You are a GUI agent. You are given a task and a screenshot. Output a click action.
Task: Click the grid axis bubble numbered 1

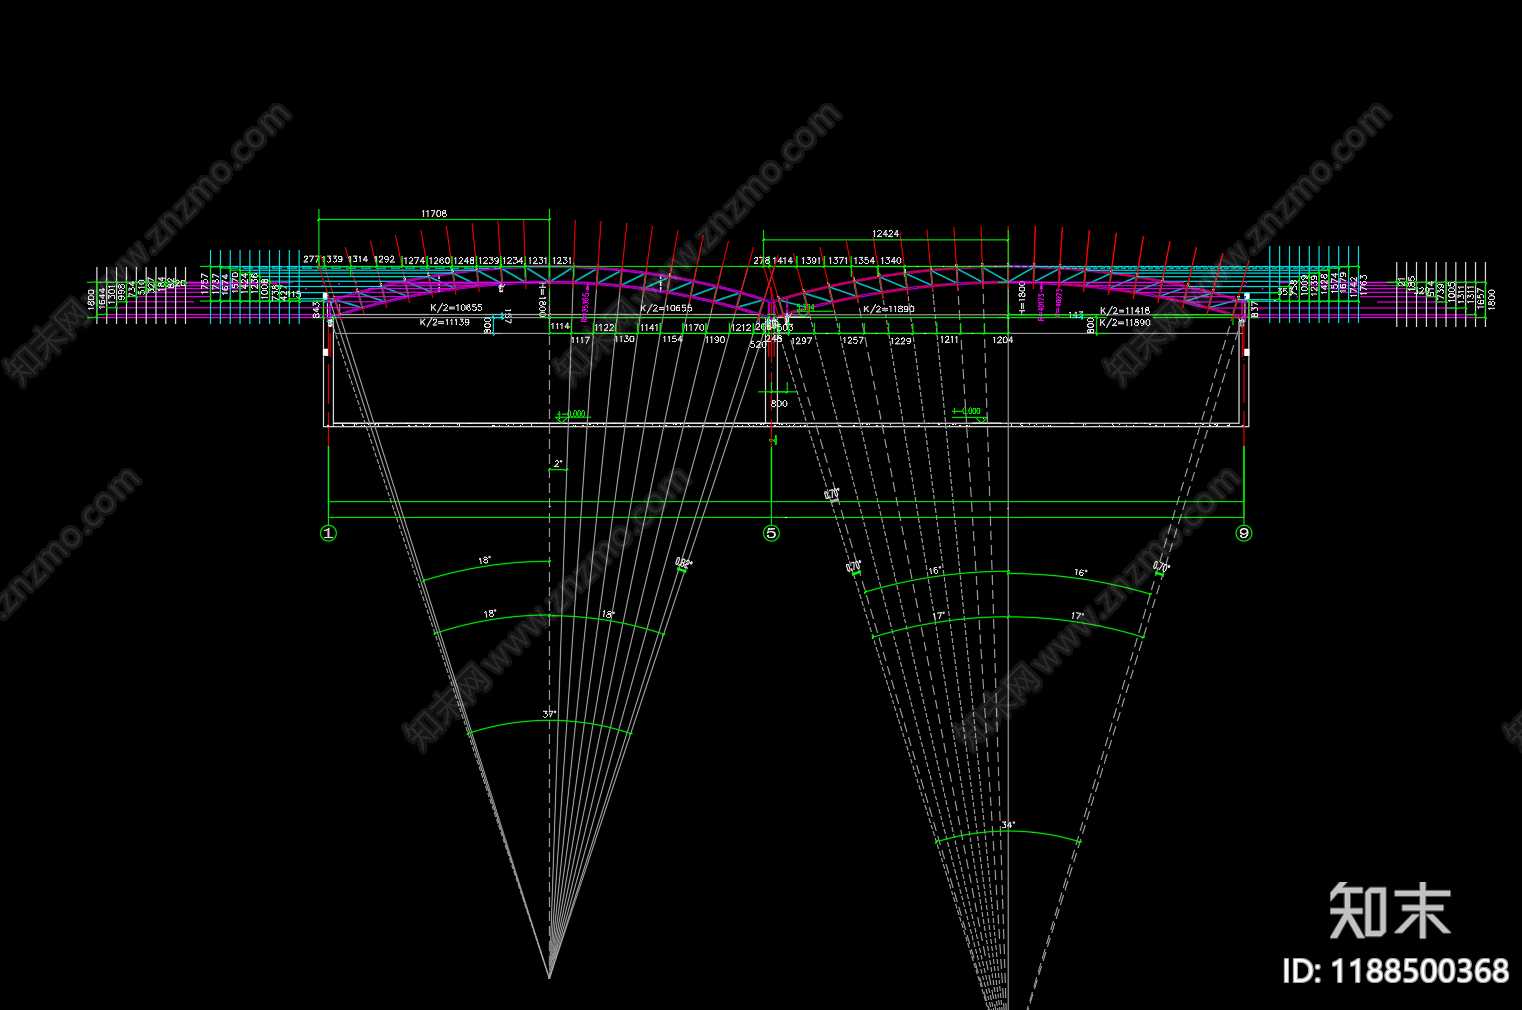pyautogui.click(x=328, y=533)
